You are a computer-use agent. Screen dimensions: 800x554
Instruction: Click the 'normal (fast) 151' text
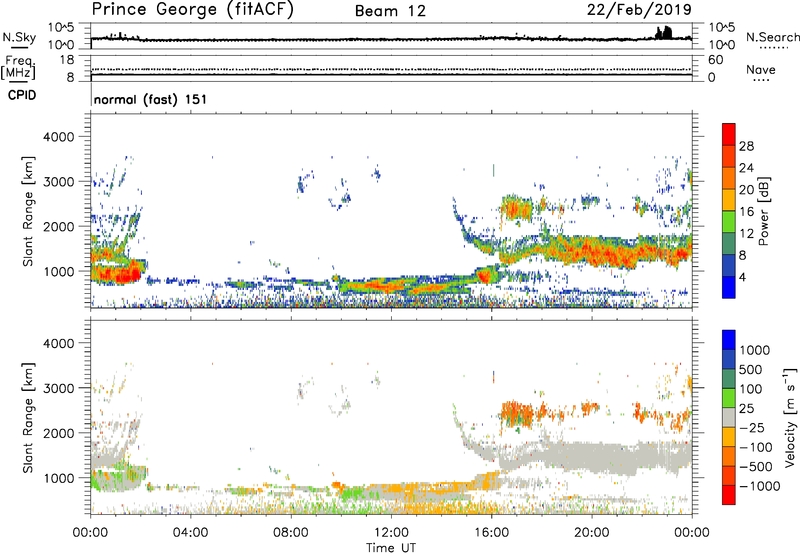(150, 99)
